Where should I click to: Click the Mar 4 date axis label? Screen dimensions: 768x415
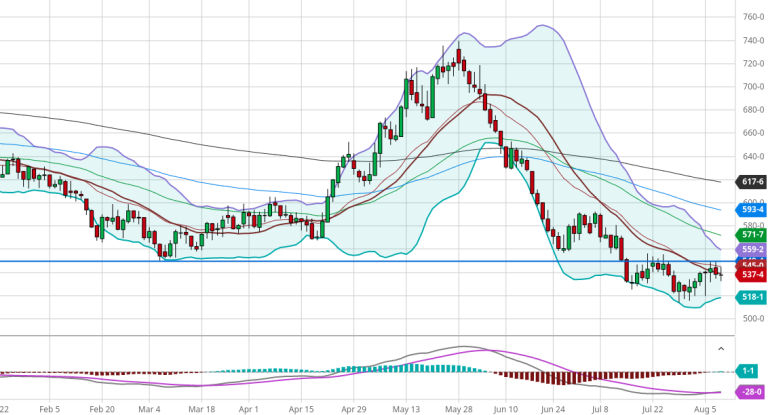point(149,409)
